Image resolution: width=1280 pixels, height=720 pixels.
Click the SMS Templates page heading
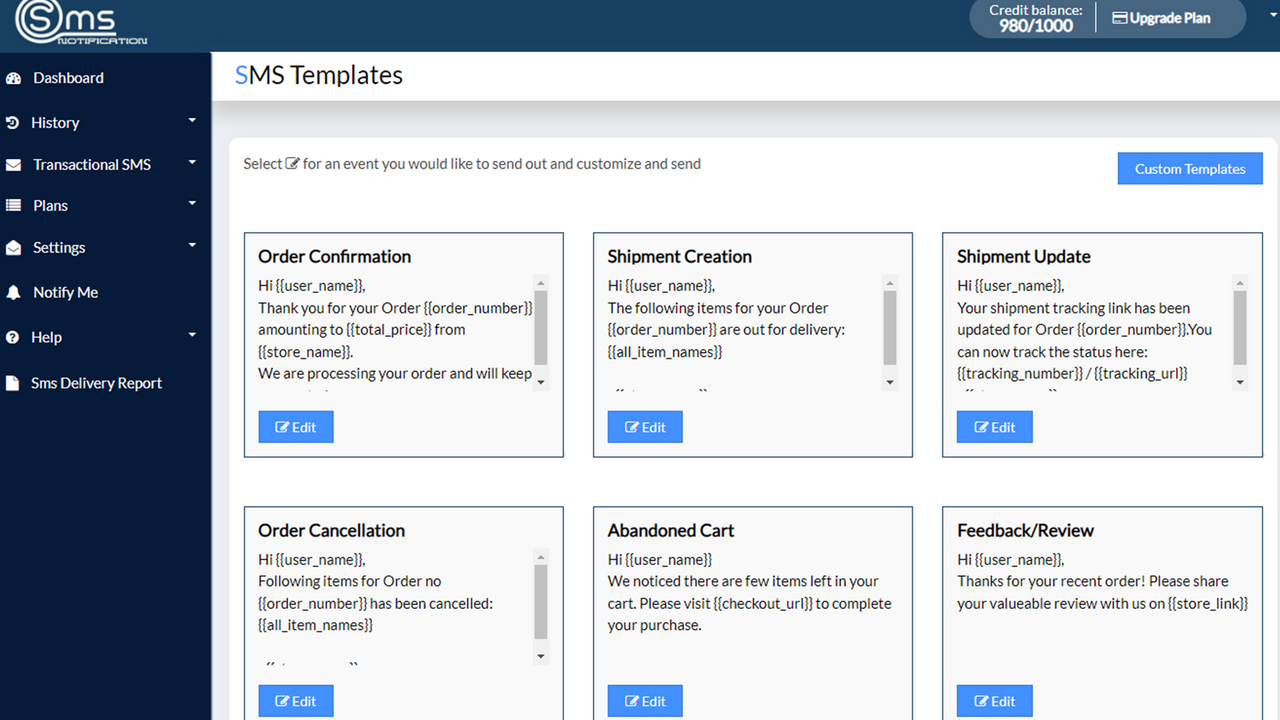pos(319,75)
